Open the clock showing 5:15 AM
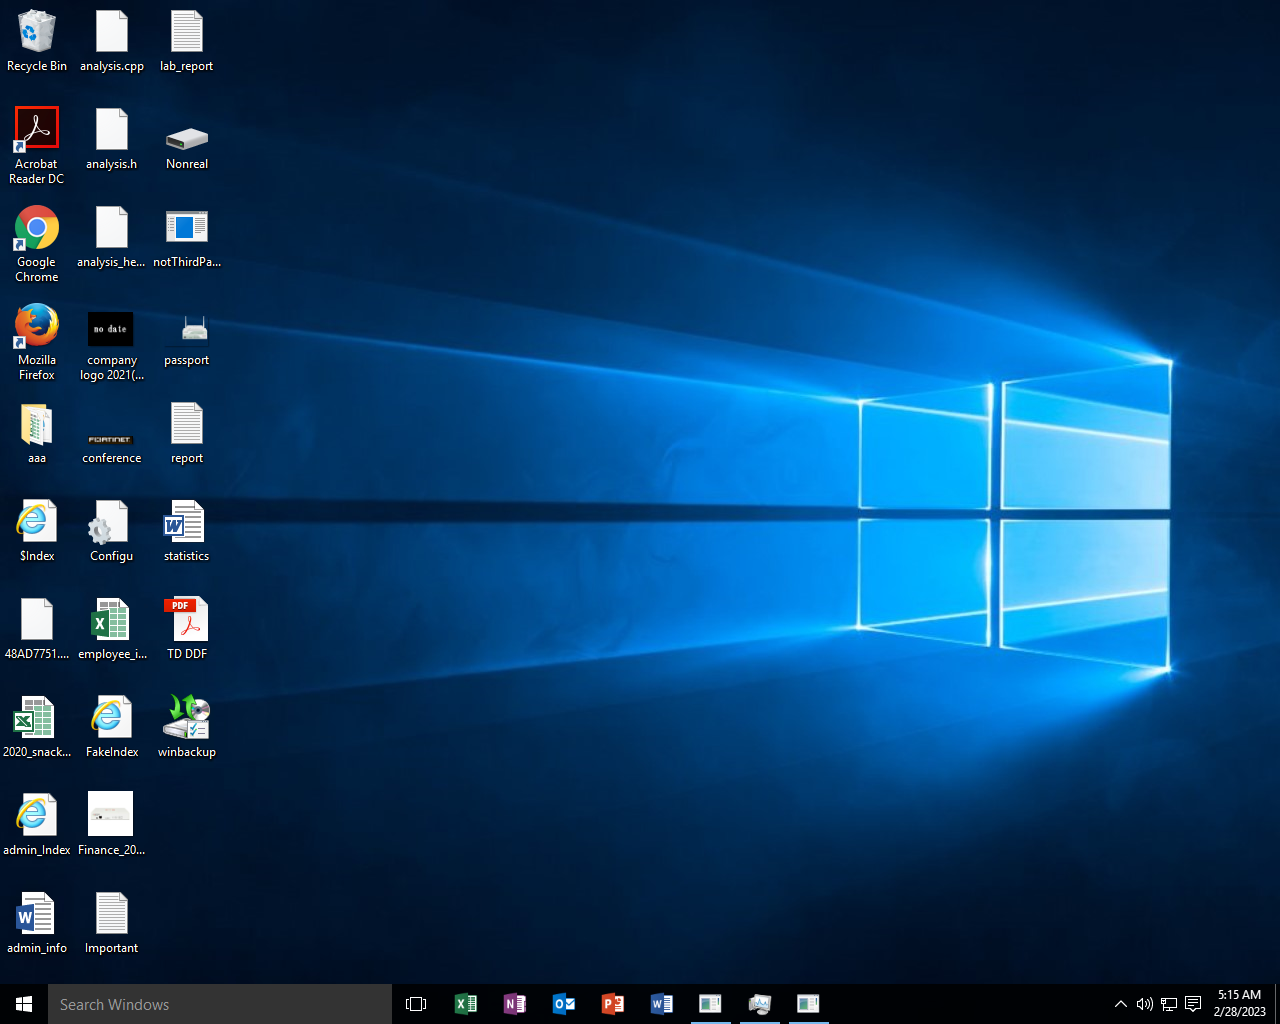 click(1240, 1004)
